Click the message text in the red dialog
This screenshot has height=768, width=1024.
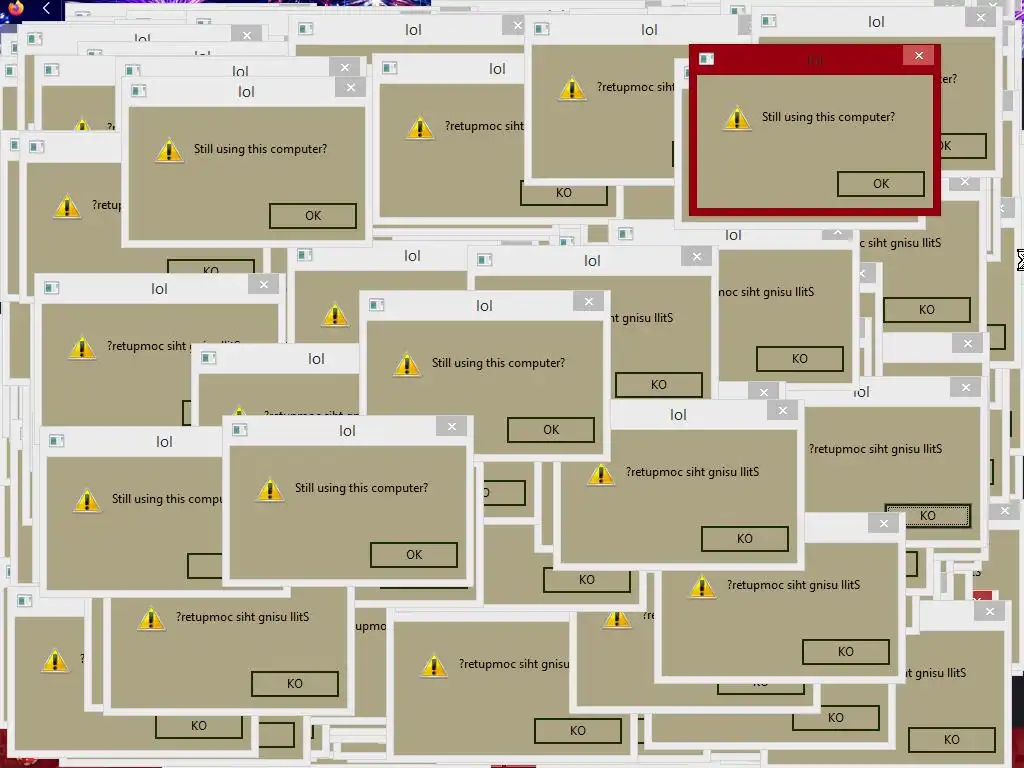pyautogui.click(x=828, y=117)
